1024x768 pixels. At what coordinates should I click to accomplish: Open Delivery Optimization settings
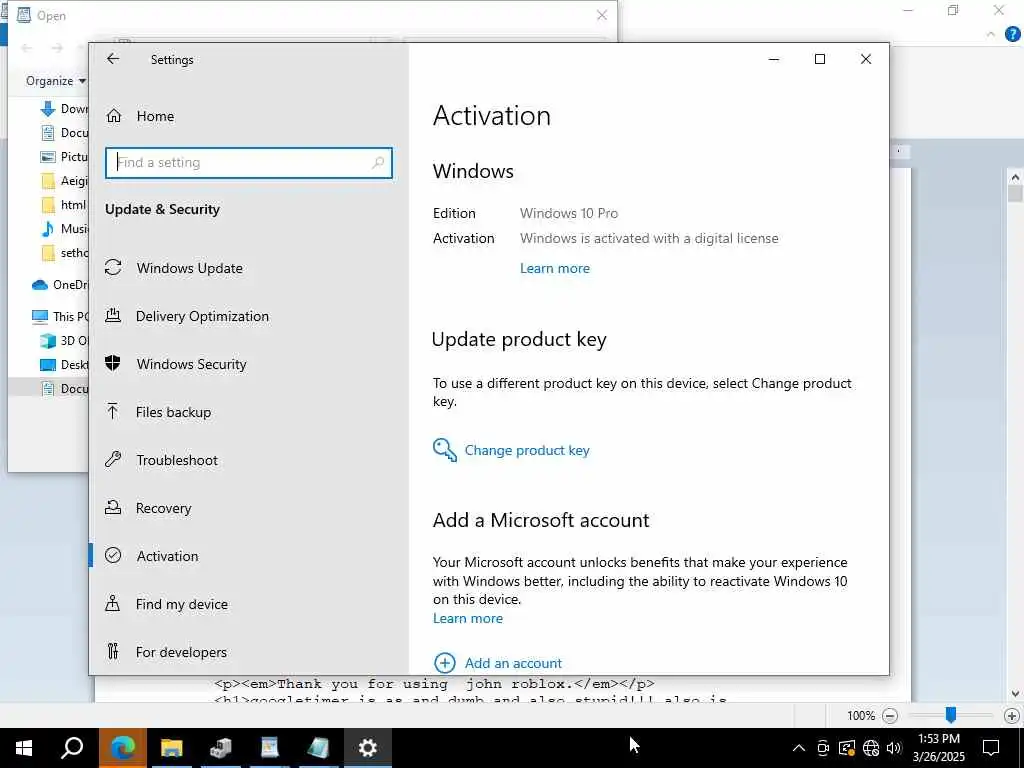pyautogui.click(x=202, y=316)
